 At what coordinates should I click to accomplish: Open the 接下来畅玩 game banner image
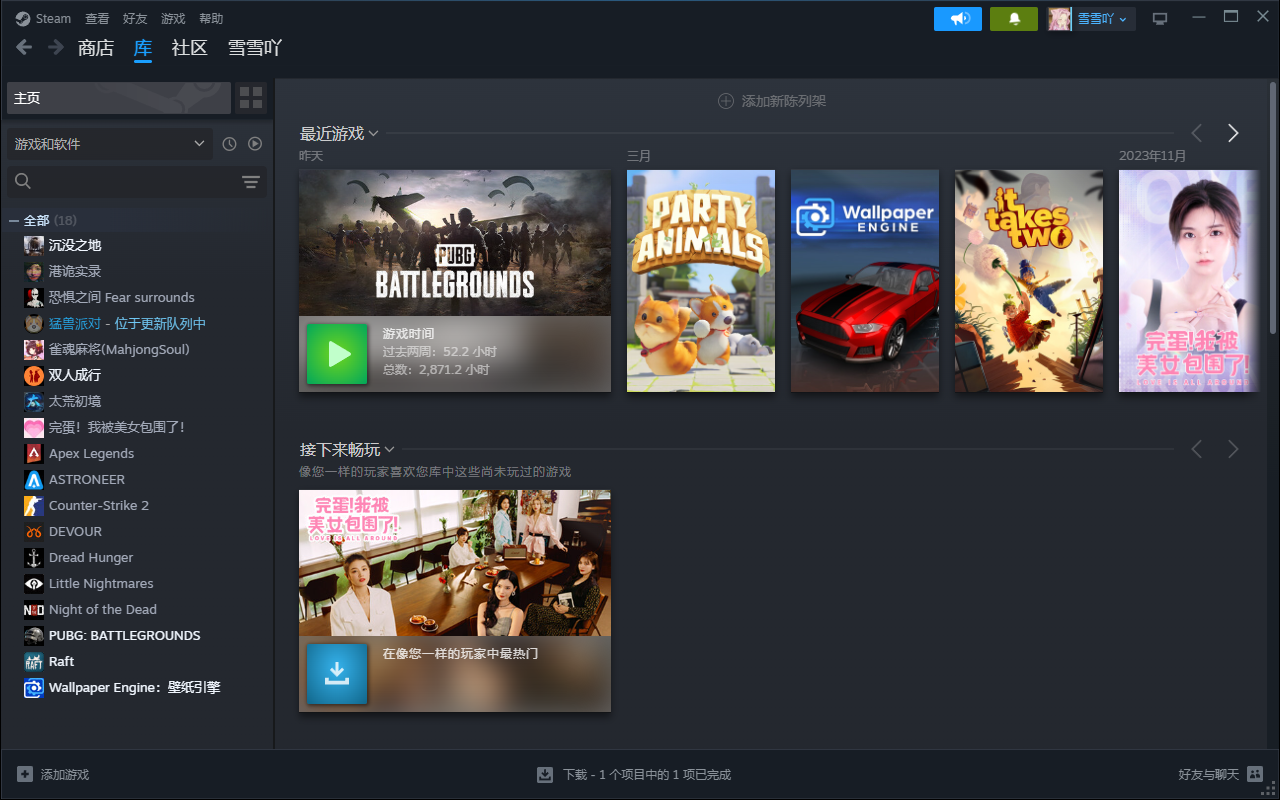(455, 563)
